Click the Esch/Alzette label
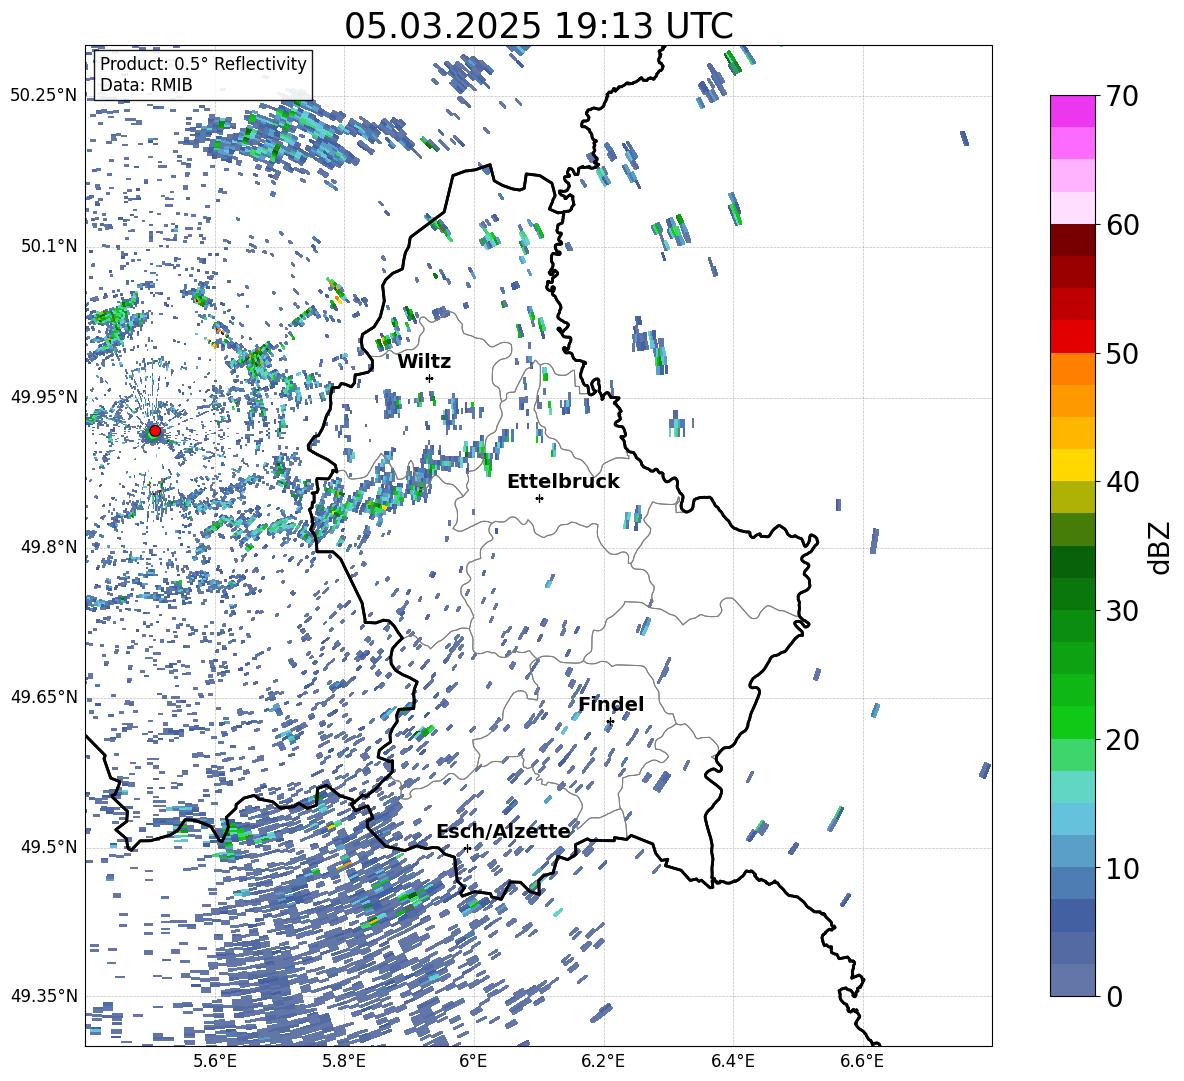The height and width of the screenshot is (1081, 1184). [503, 831]
